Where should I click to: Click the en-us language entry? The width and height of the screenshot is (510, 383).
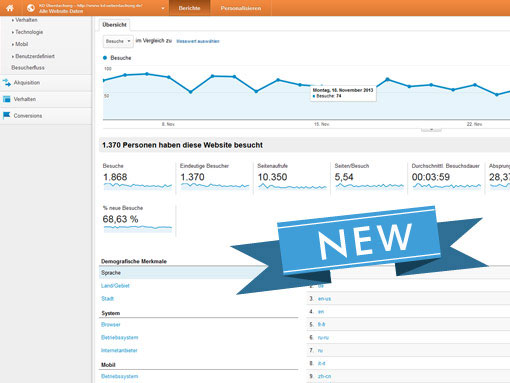[324, 299]
